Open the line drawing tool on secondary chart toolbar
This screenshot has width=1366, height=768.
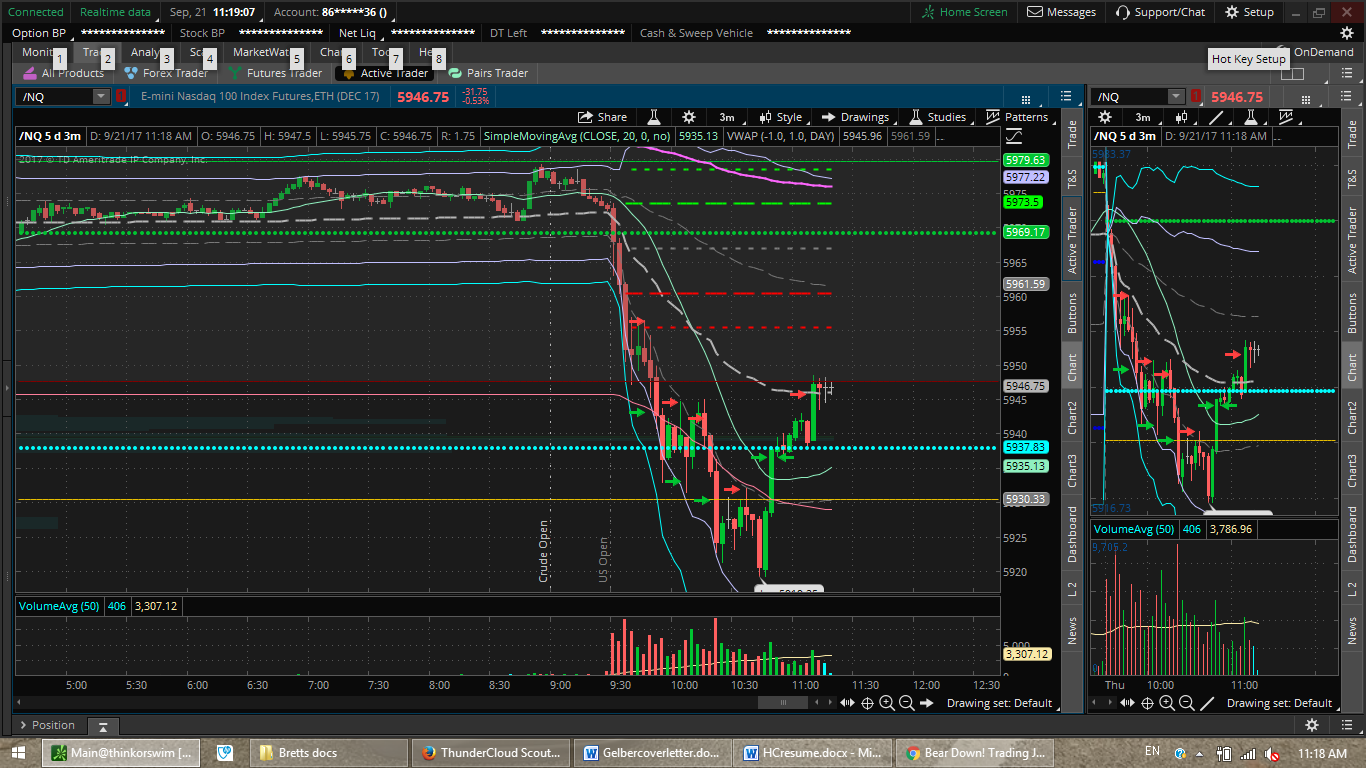(1216, 117)
